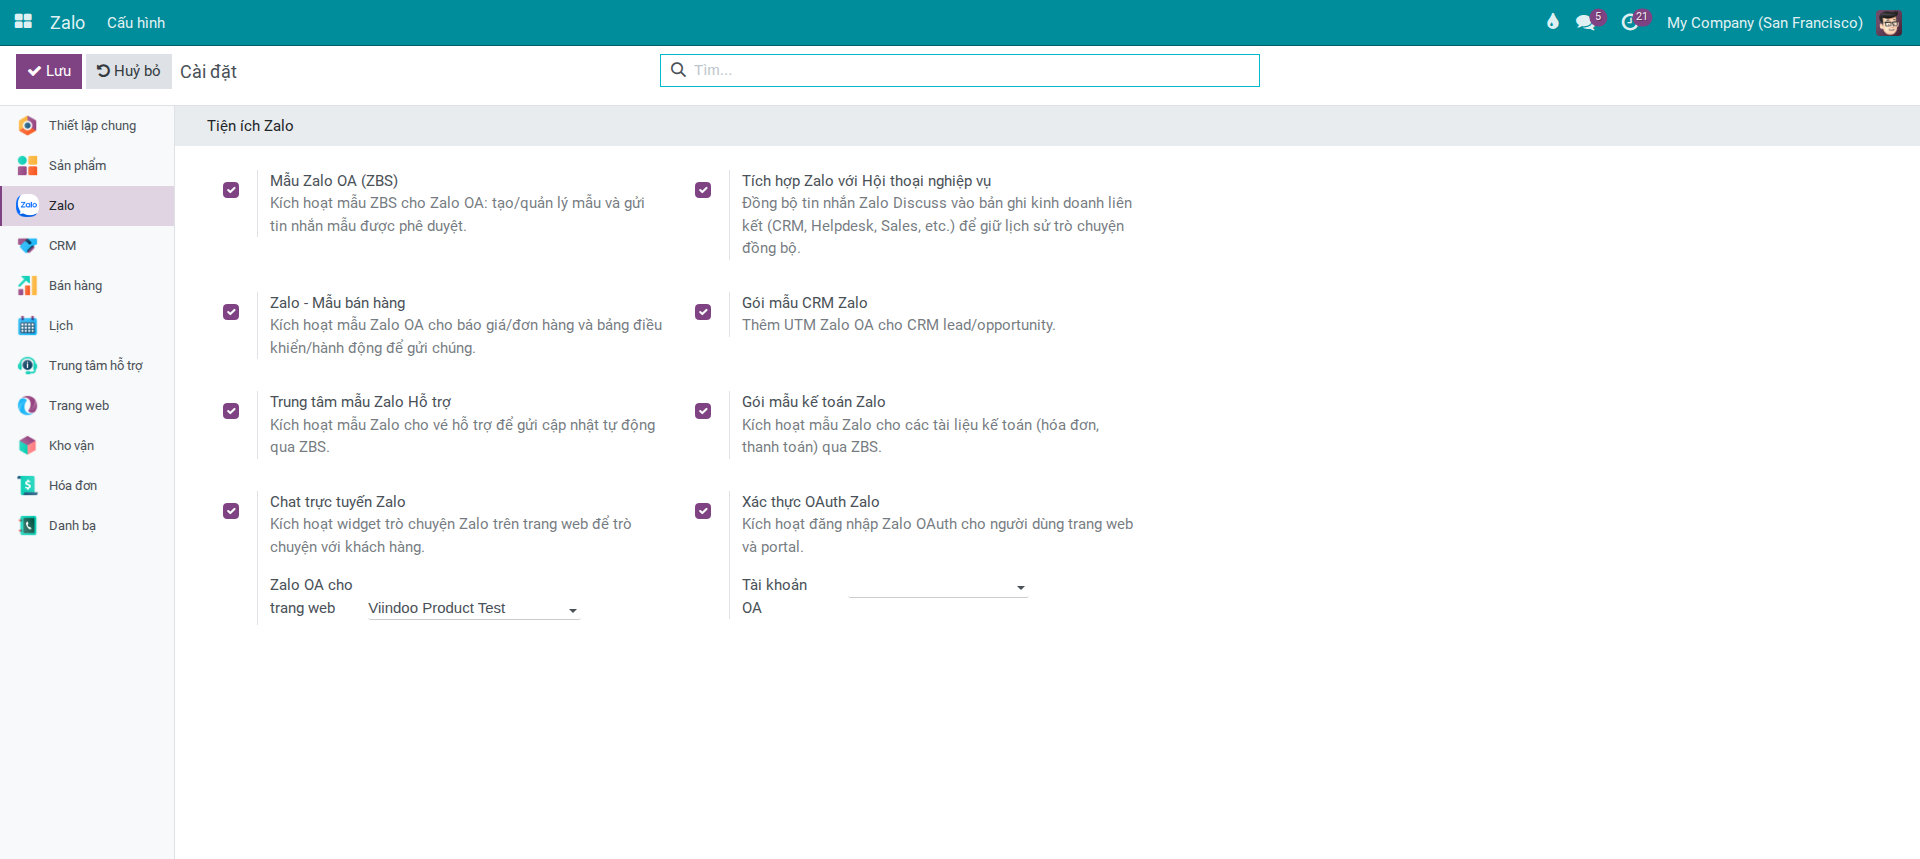Click the Trang web sidebar icon
1920x859 pixels.
pos(28,406)
